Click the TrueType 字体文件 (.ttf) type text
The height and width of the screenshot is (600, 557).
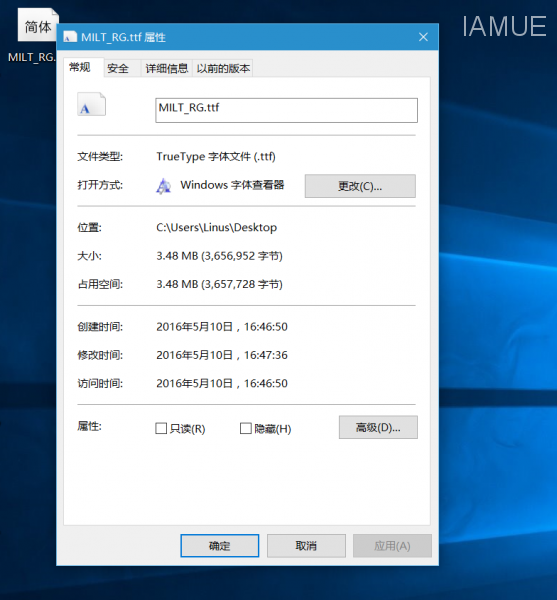(x=216, y=157)
